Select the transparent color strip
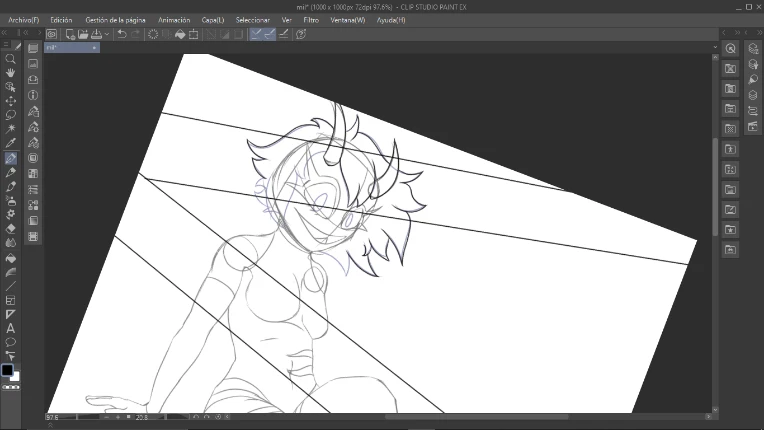The width and height of the screenshot is (764, 430). 11,388
